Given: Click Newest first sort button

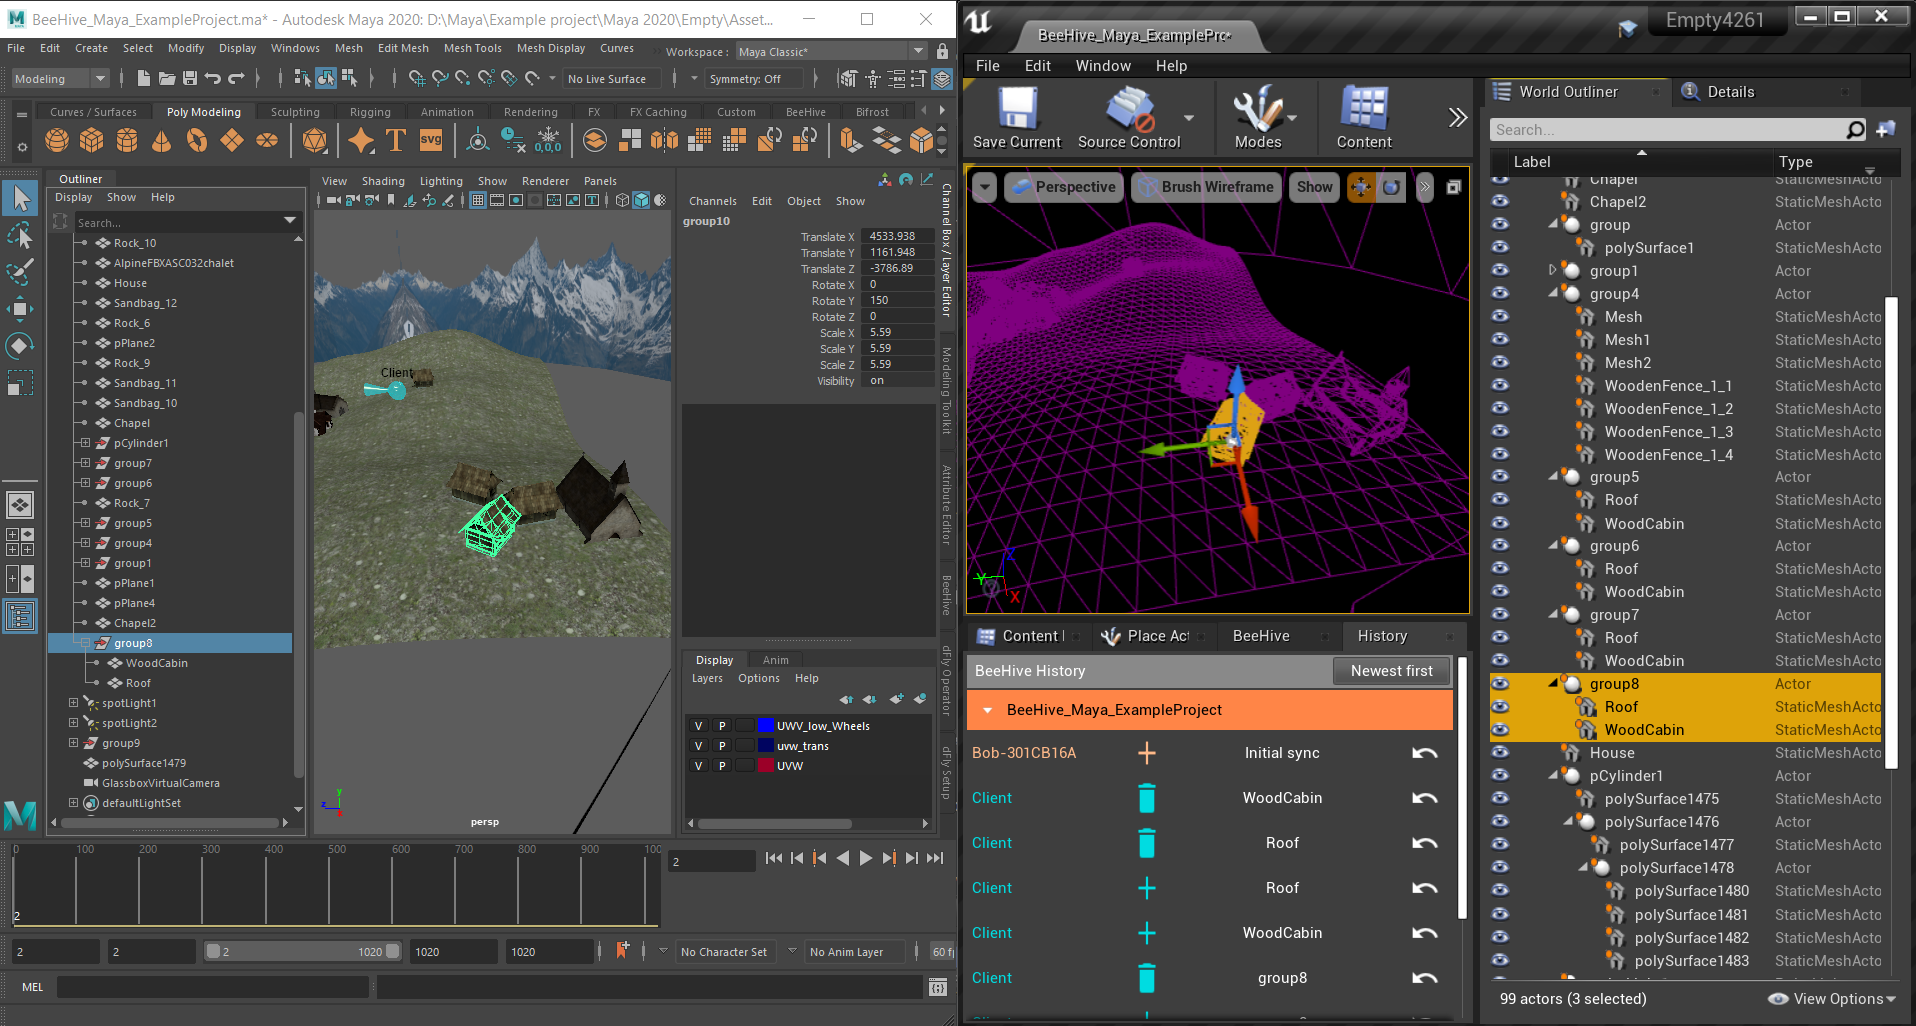Looking at the screenshot, I should pos(1391,671).
